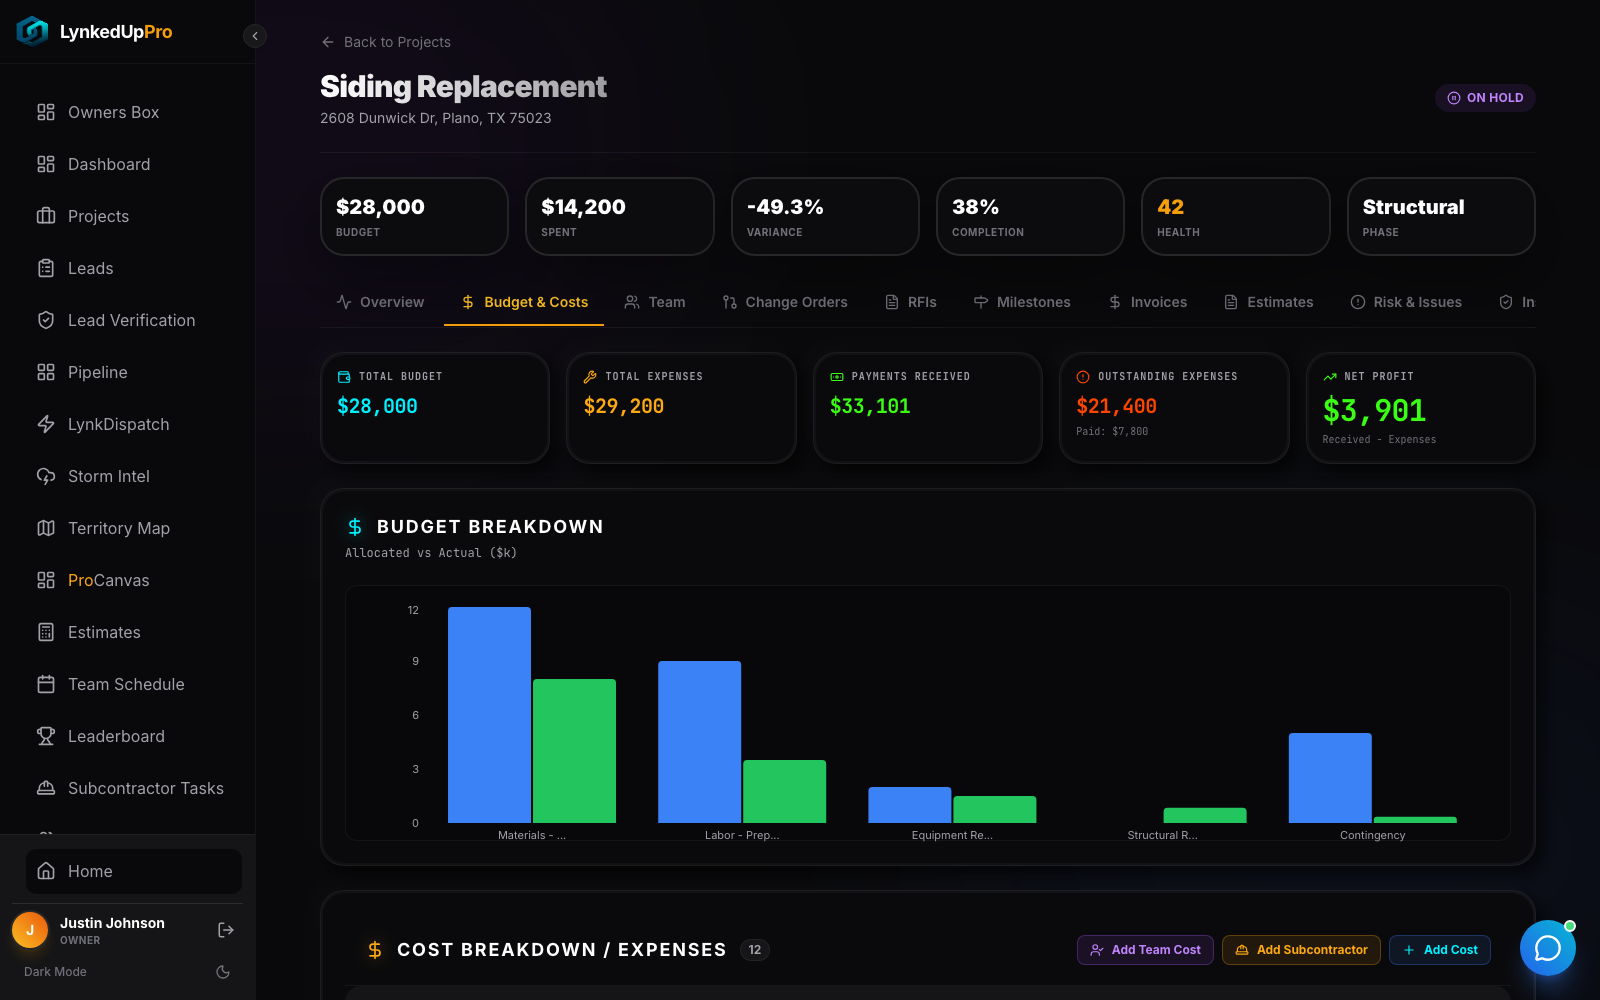
Task: Click the blue Contingency allocated bar
Action: (x=1330, y=778)
